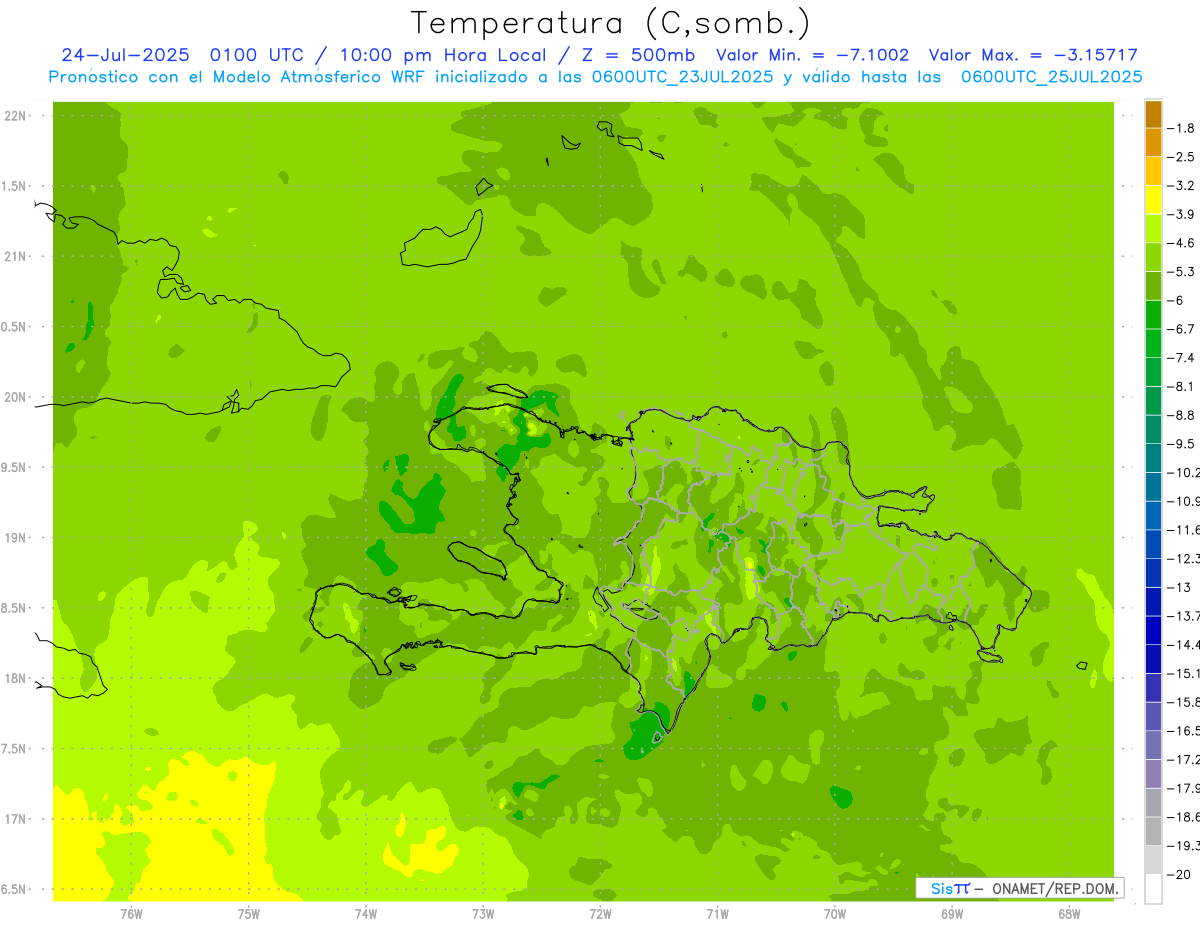
Task: Click the "18N" latitude label
Action: 15,678
